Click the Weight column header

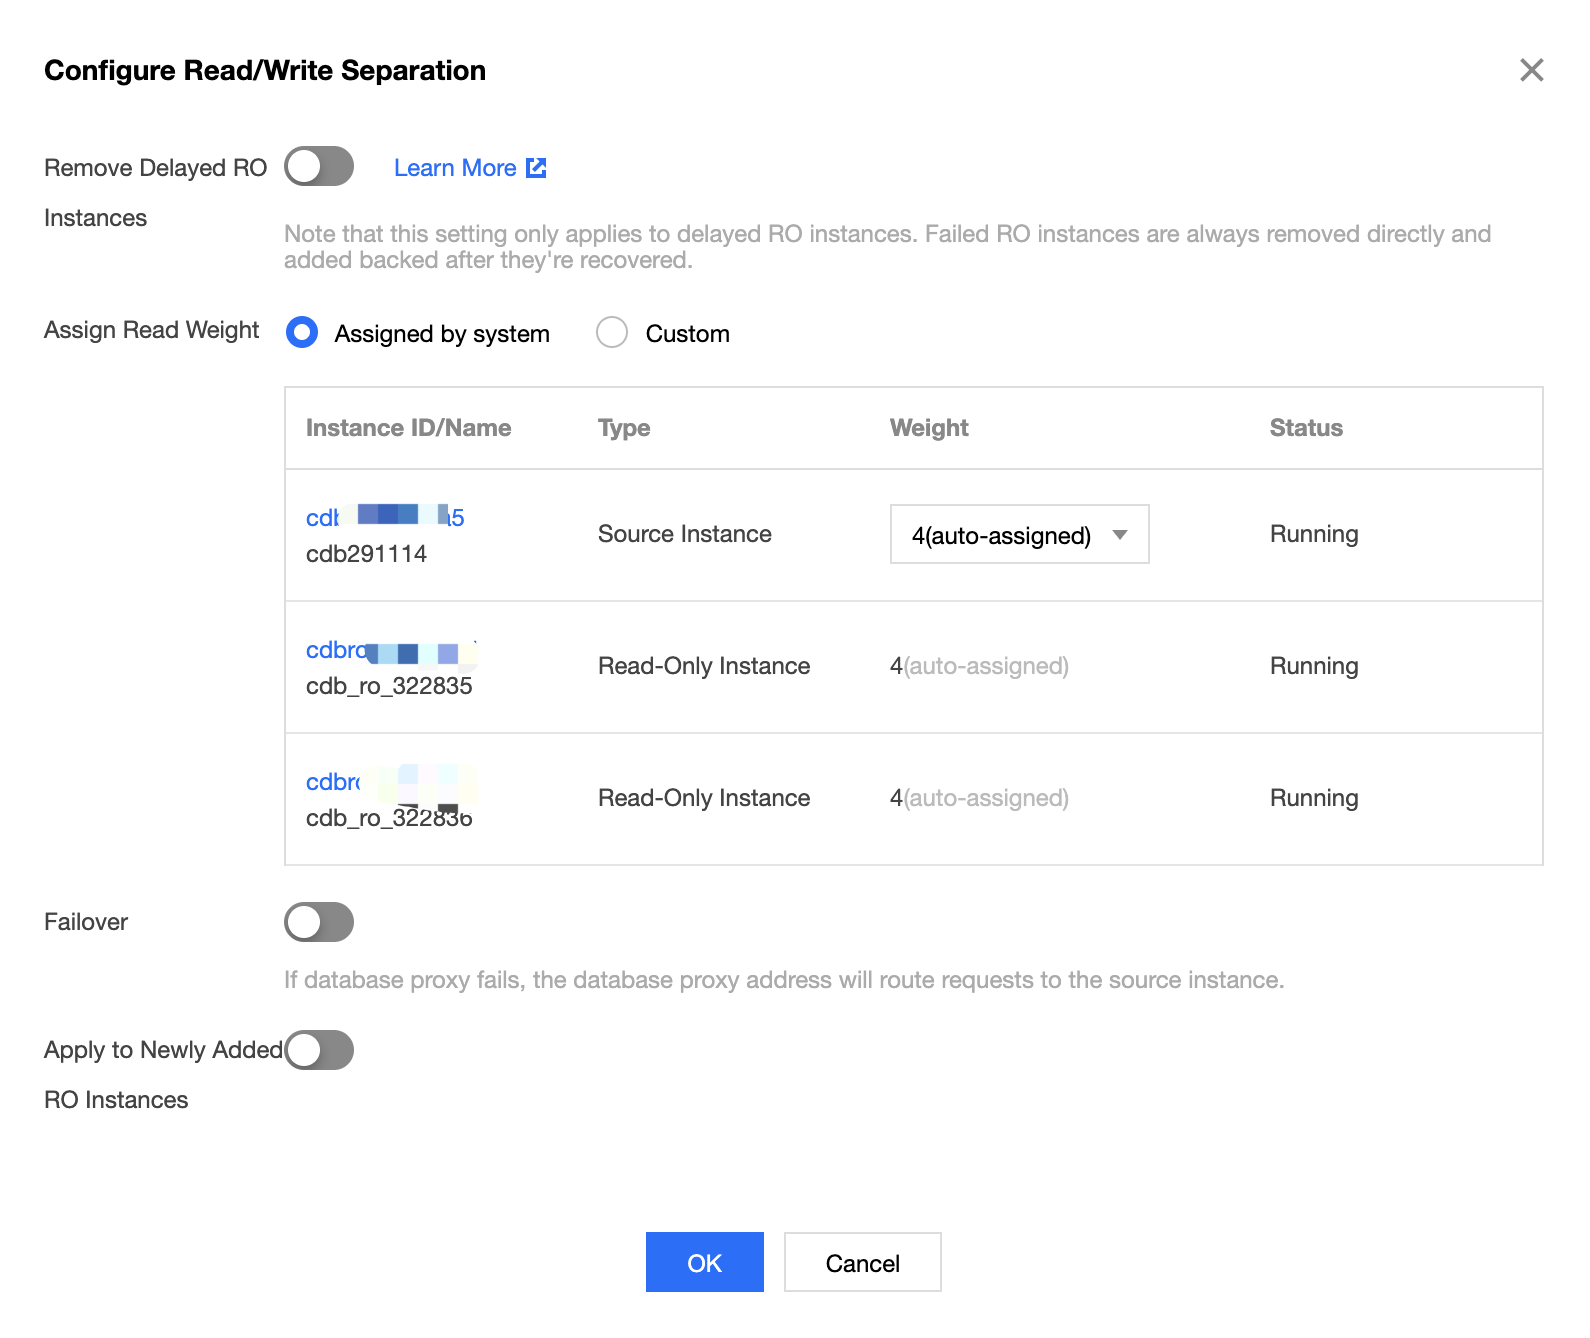(929, 428)
